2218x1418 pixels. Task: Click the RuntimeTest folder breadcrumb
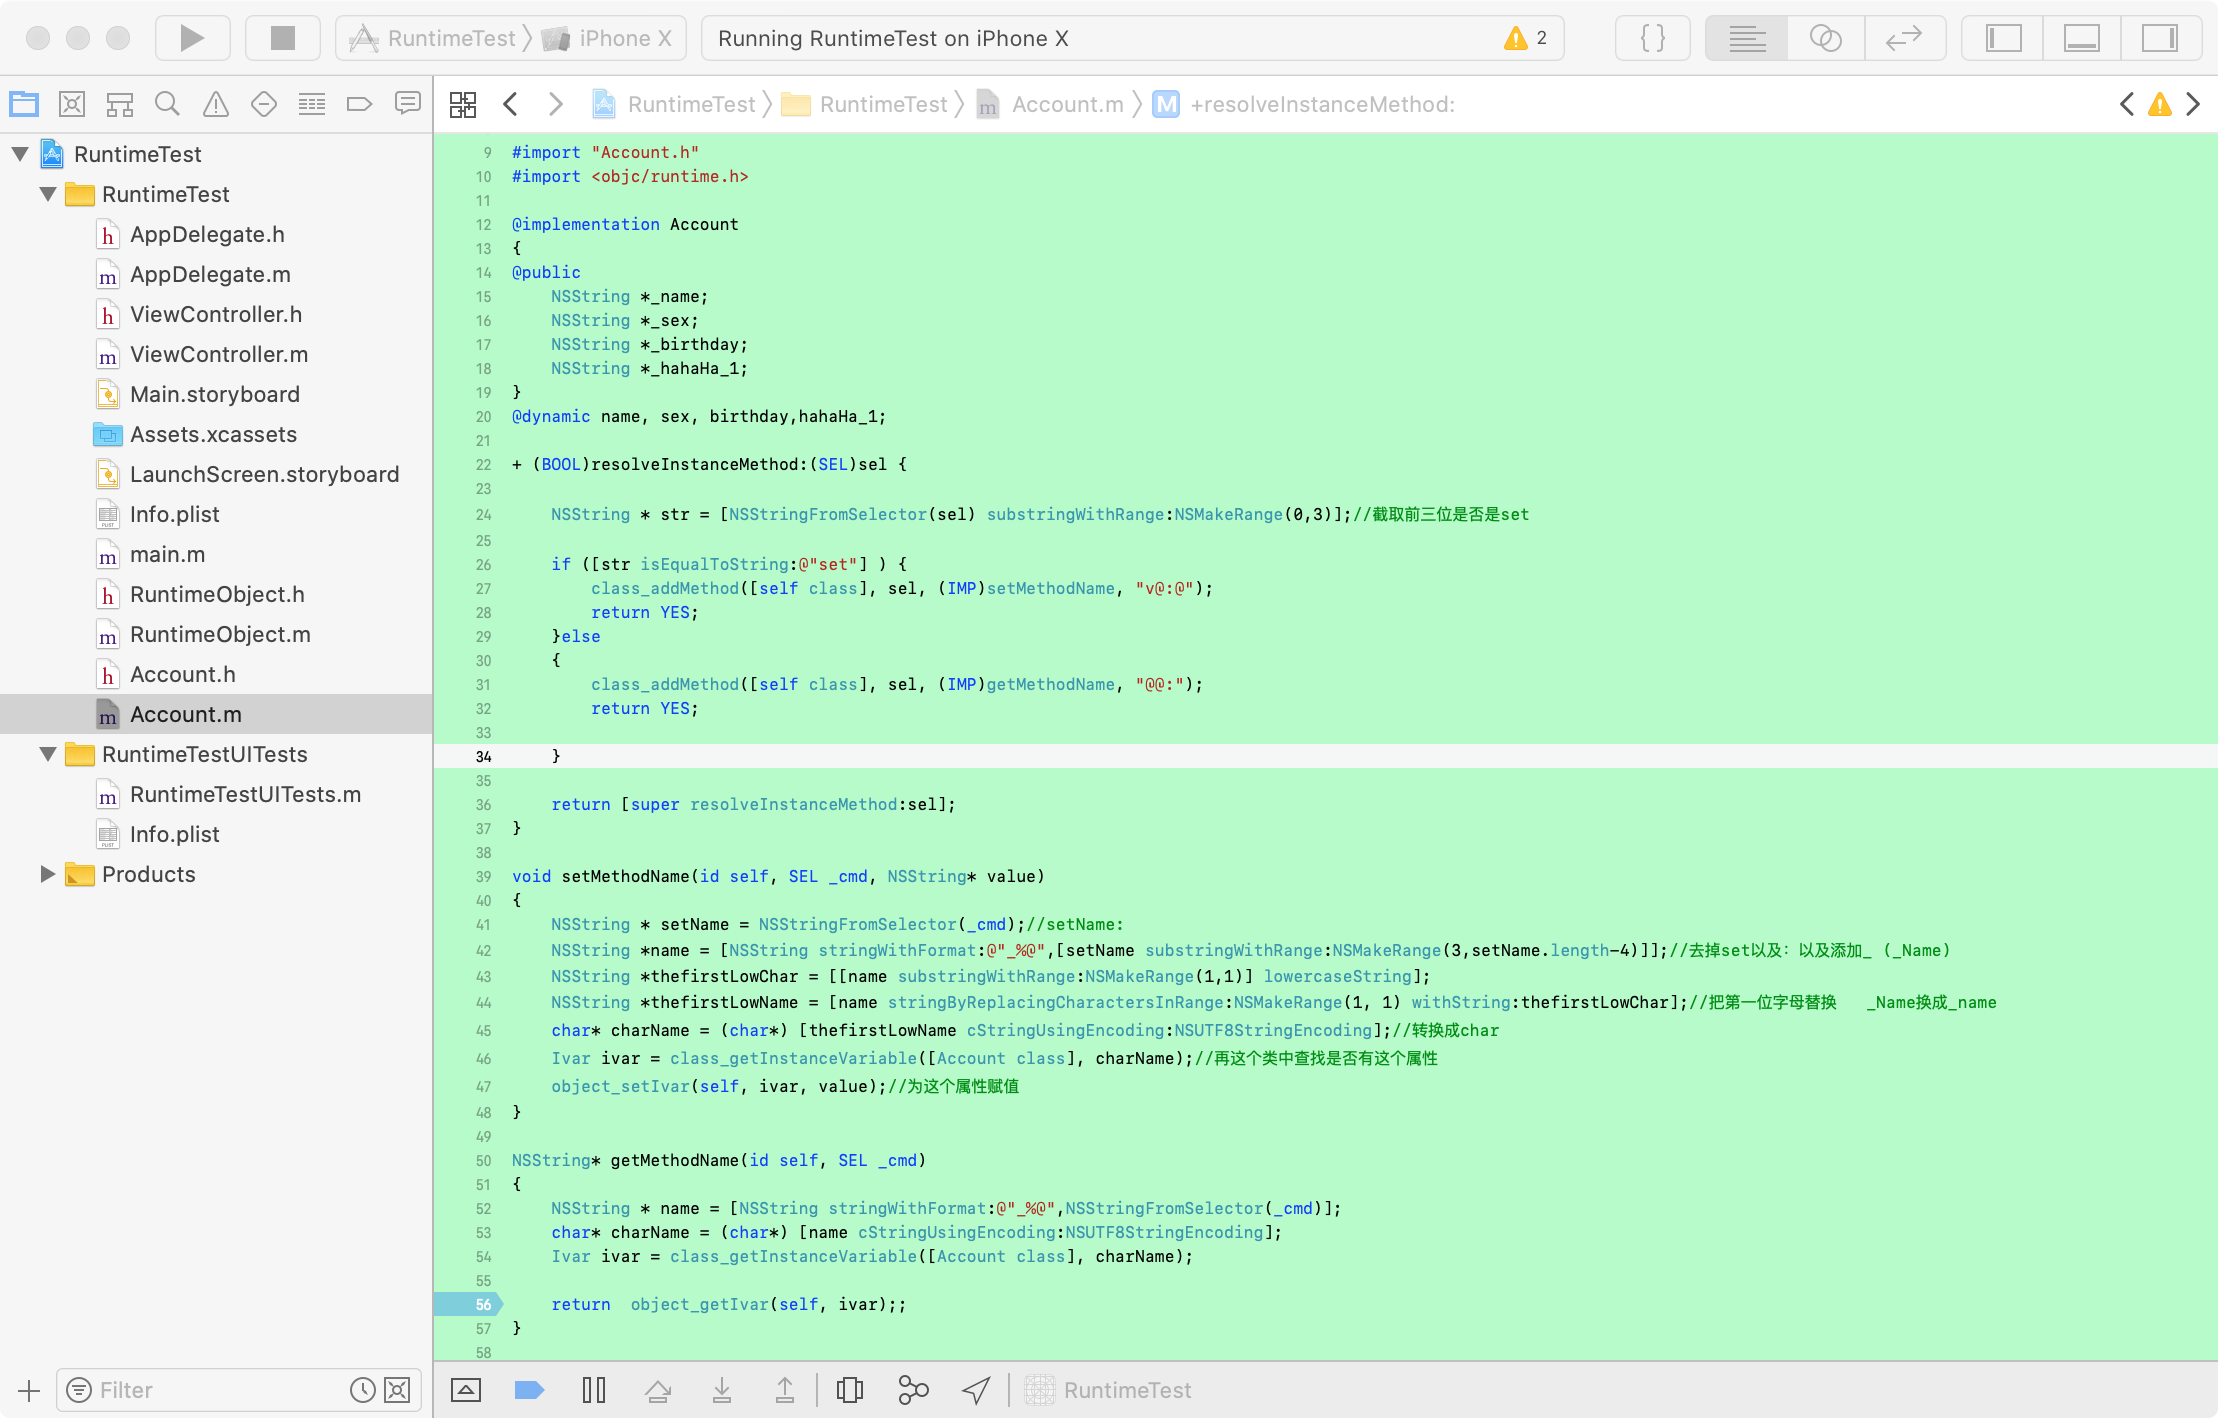click(865, 104)
